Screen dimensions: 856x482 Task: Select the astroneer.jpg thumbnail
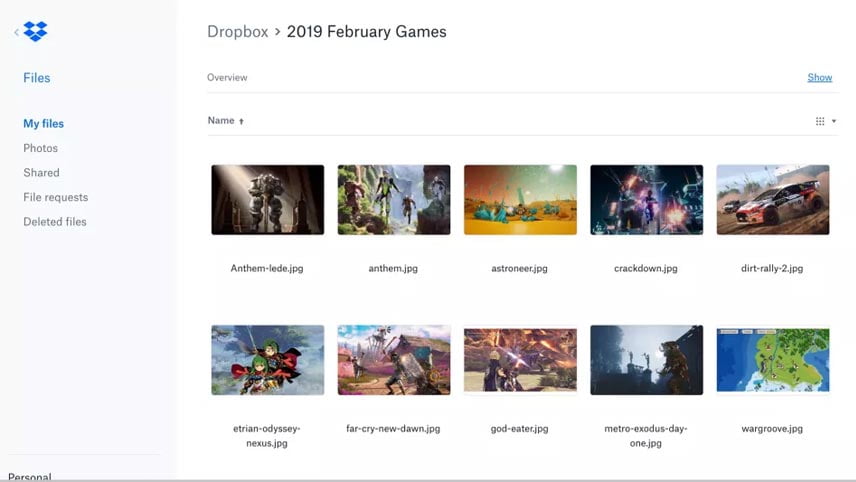[x=520, y=200]
